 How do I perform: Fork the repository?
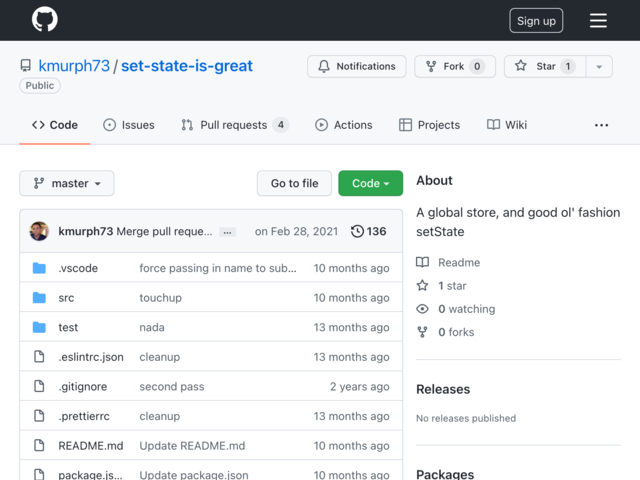[x=455, y=66]
